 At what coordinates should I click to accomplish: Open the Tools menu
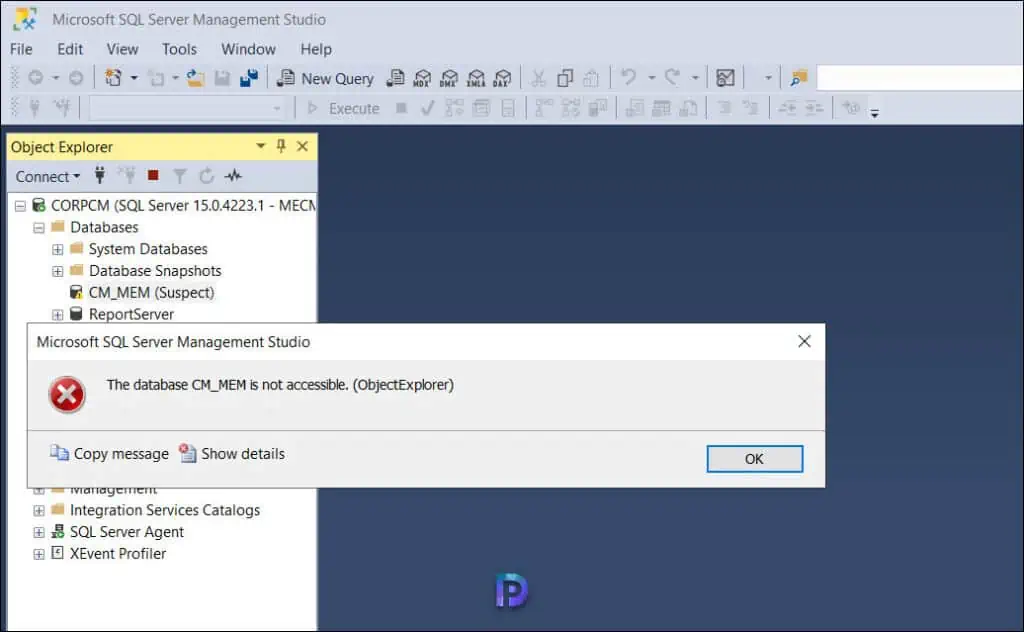pos(179,49)
